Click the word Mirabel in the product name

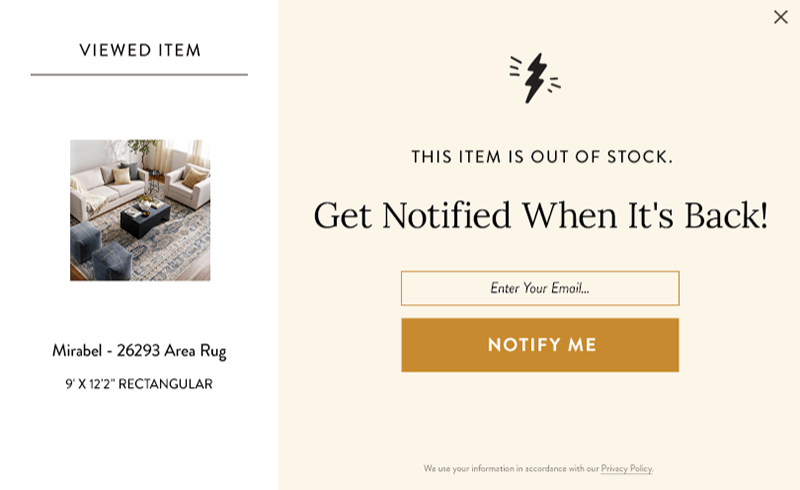point(78,351)
